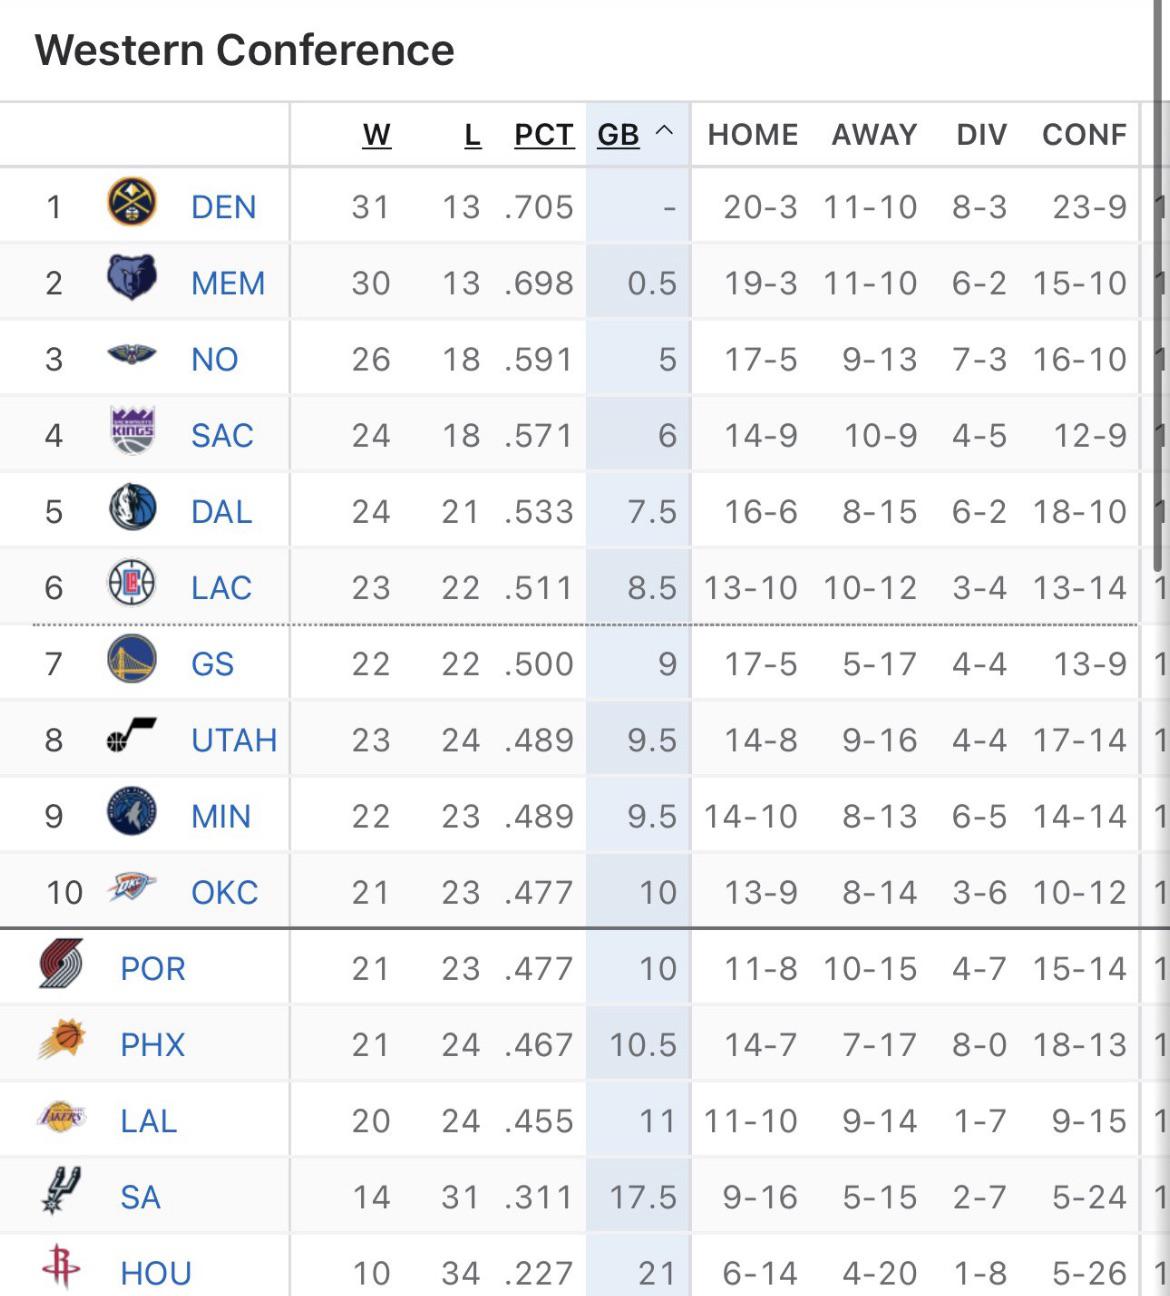Click the CONF column header
1170x1296 pixels.
(x=1084, y=135)
